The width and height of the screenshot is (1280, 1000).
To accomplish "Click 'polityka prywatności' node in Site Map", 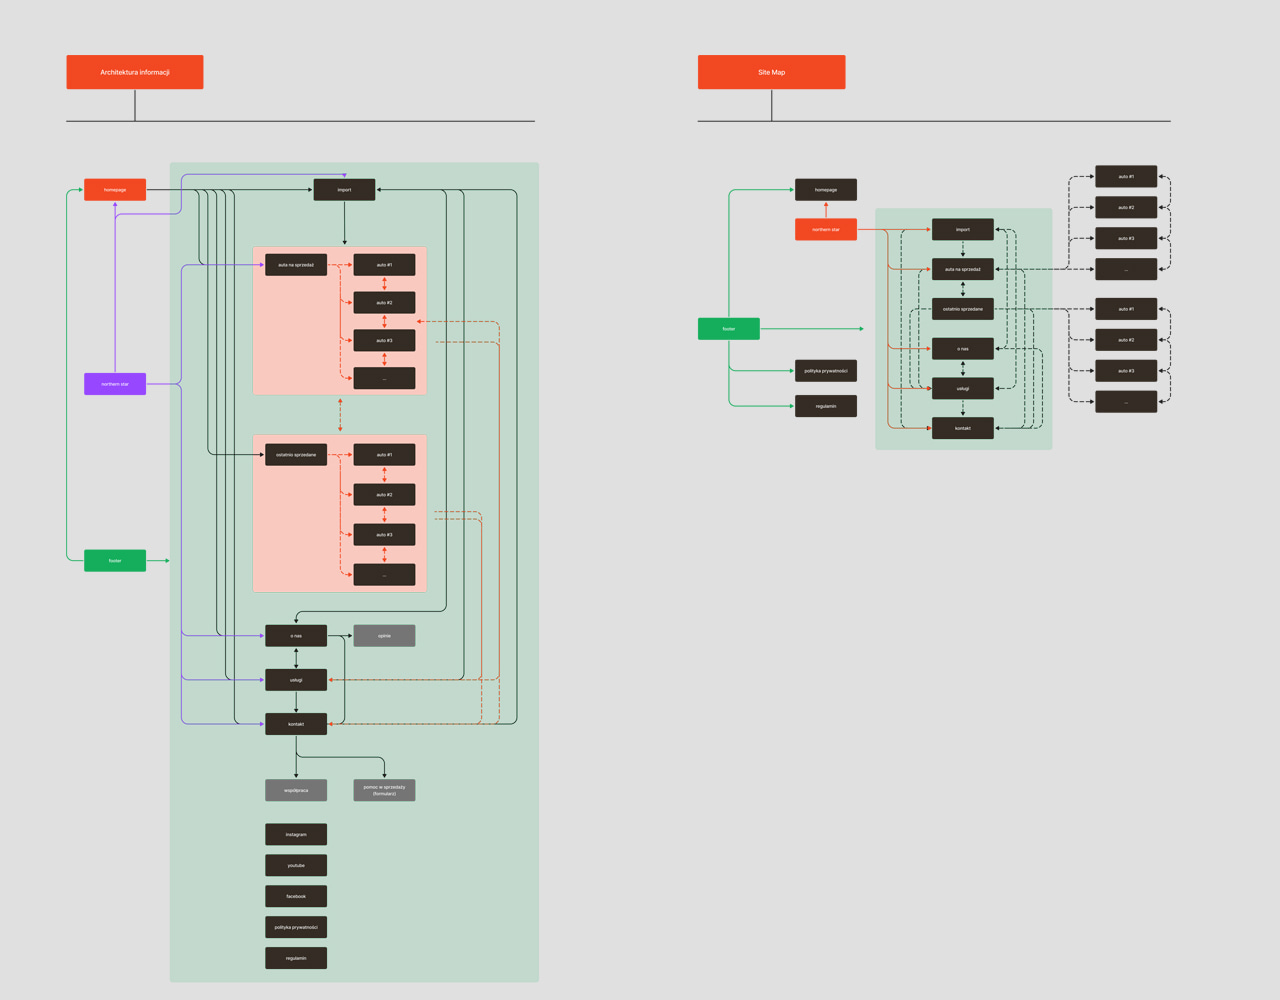I will pyautogui.click(x=825, y=371).
